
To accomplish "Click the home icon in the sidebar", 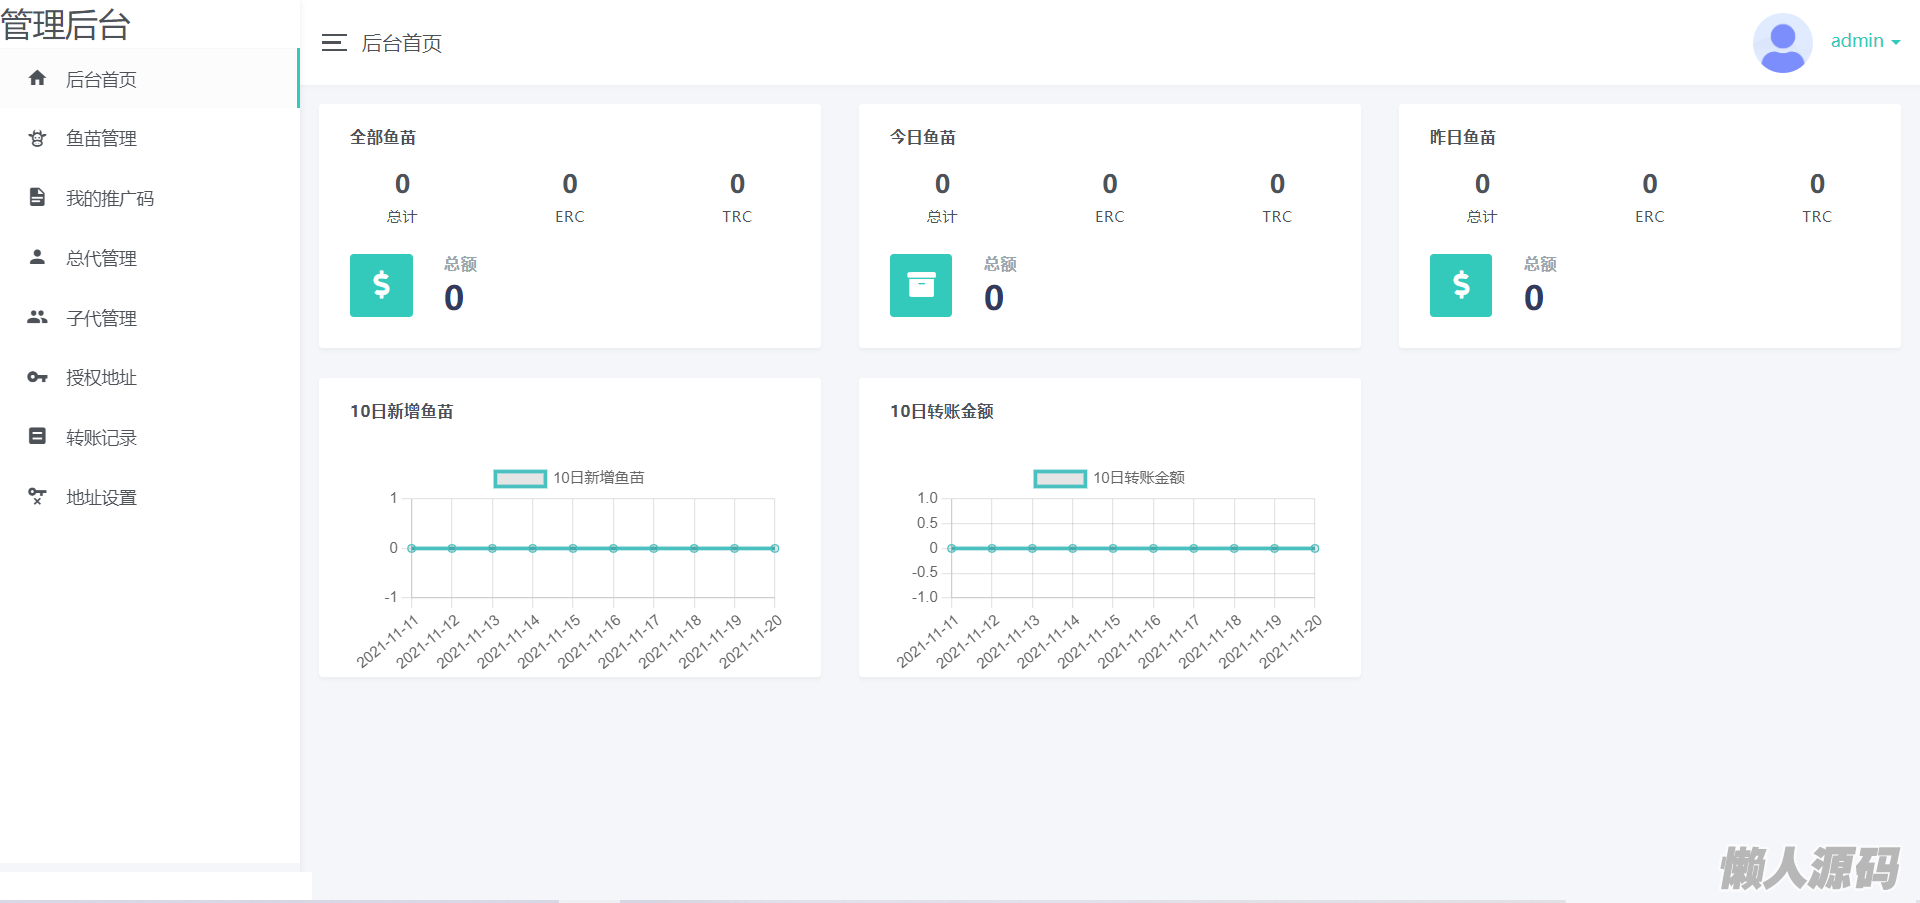I will coord(37,78).
